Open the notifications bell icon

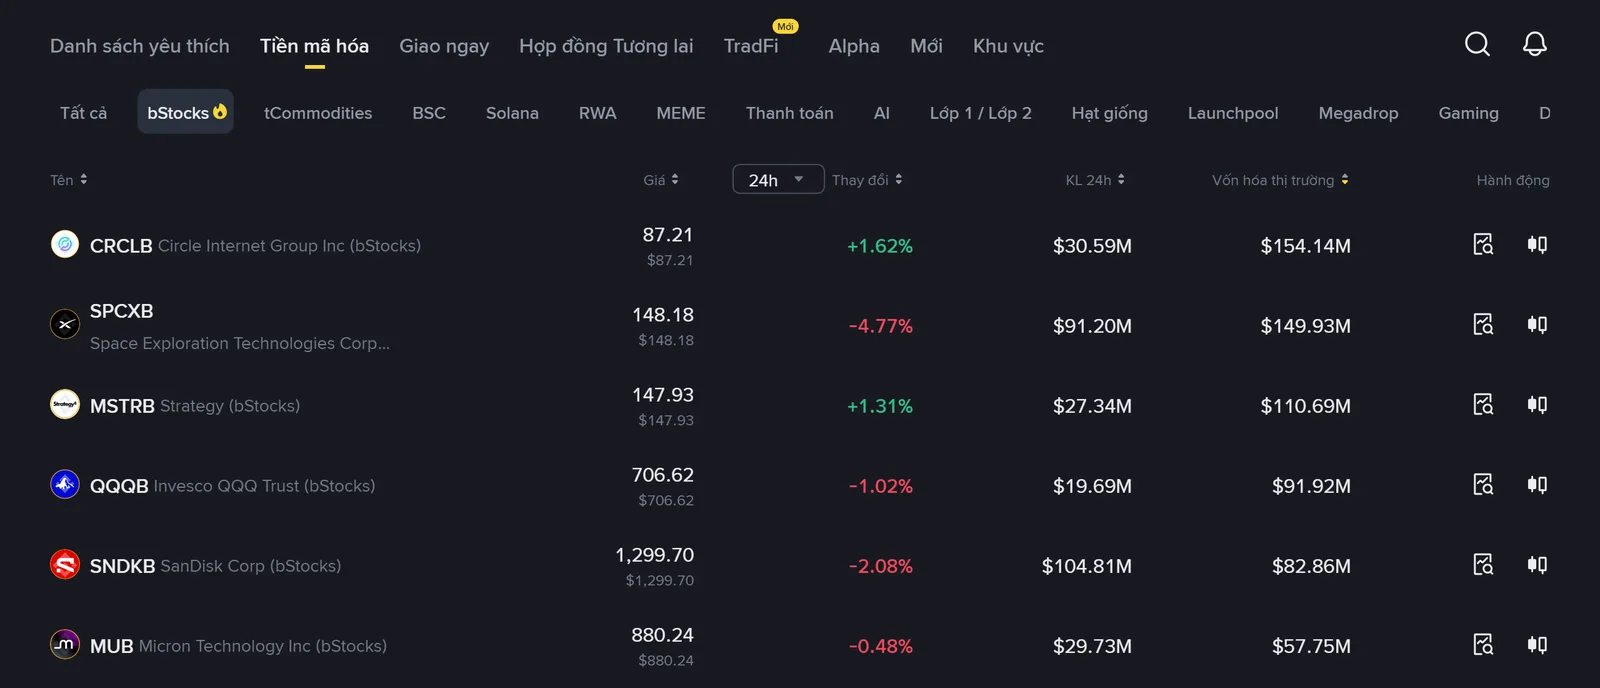click(1534, 44)
